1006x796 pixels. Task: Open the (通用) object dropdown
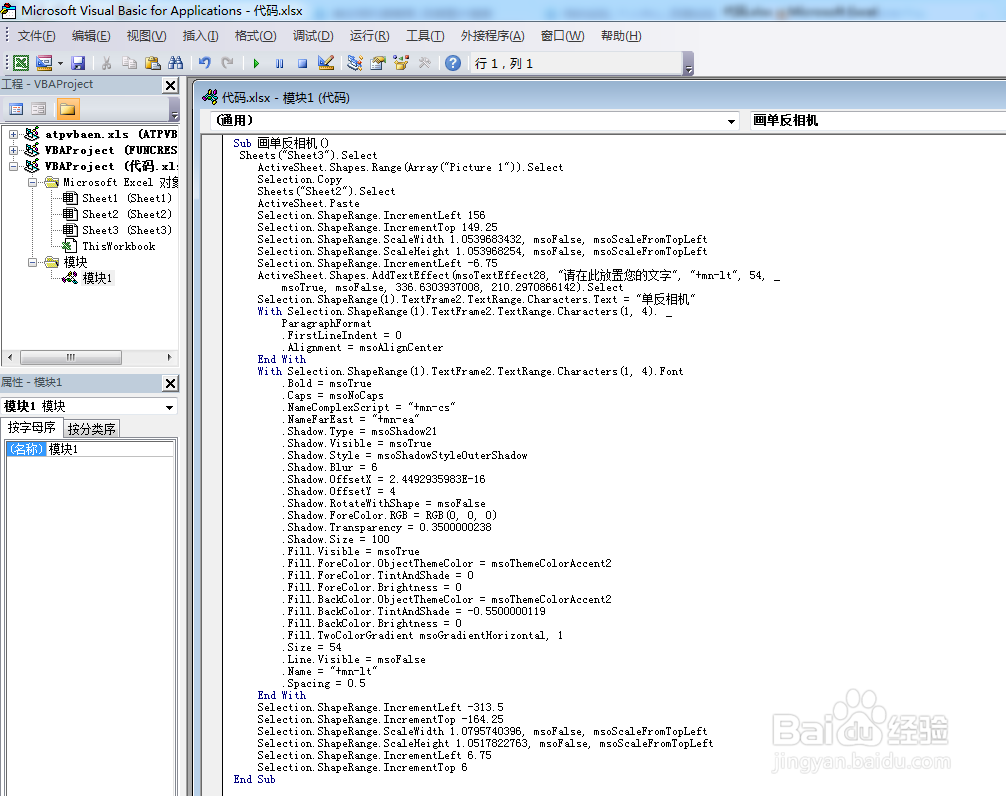[x=731, y=121]
